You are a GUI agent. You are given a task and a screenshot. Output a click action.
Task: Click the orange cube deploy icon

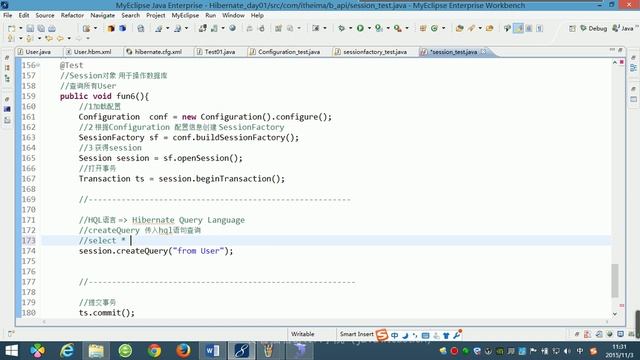click(111, 29)
